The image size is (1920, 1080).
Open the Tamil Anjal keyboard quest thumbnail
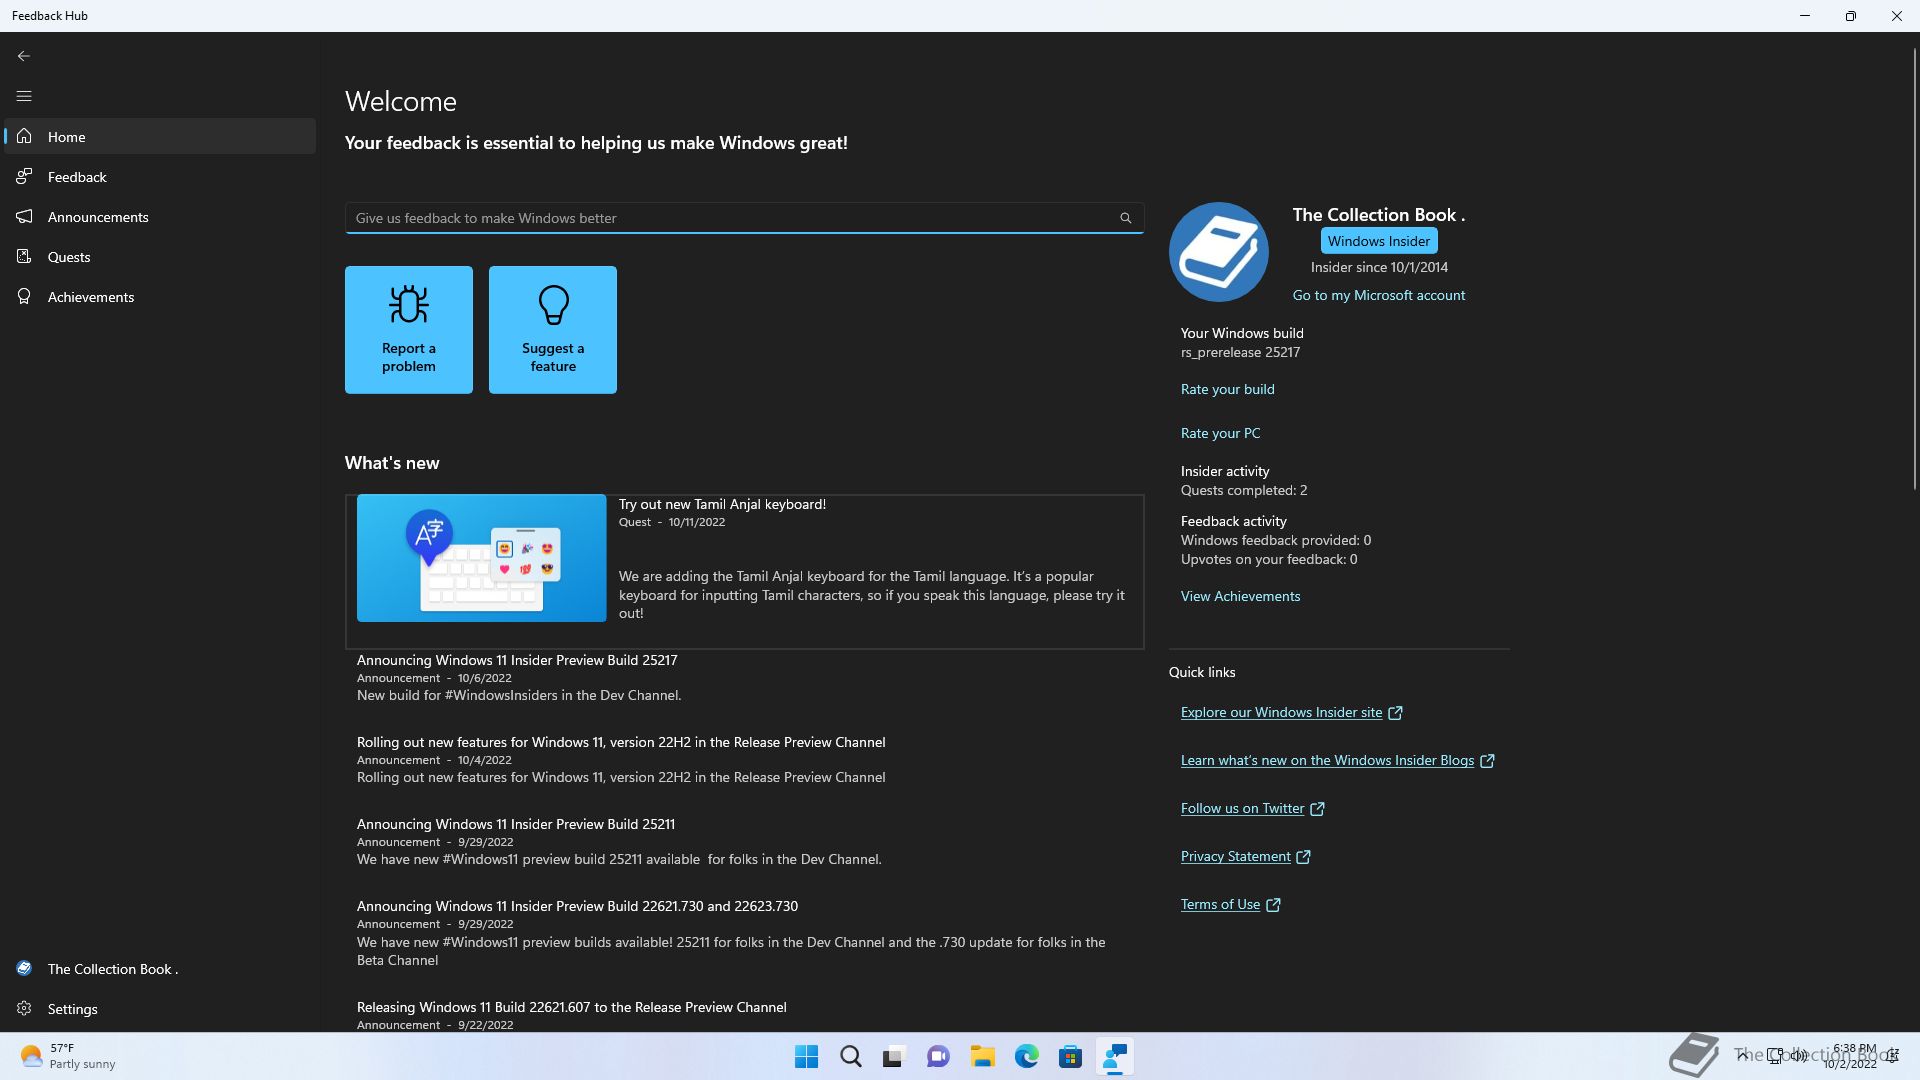(481, 558)
